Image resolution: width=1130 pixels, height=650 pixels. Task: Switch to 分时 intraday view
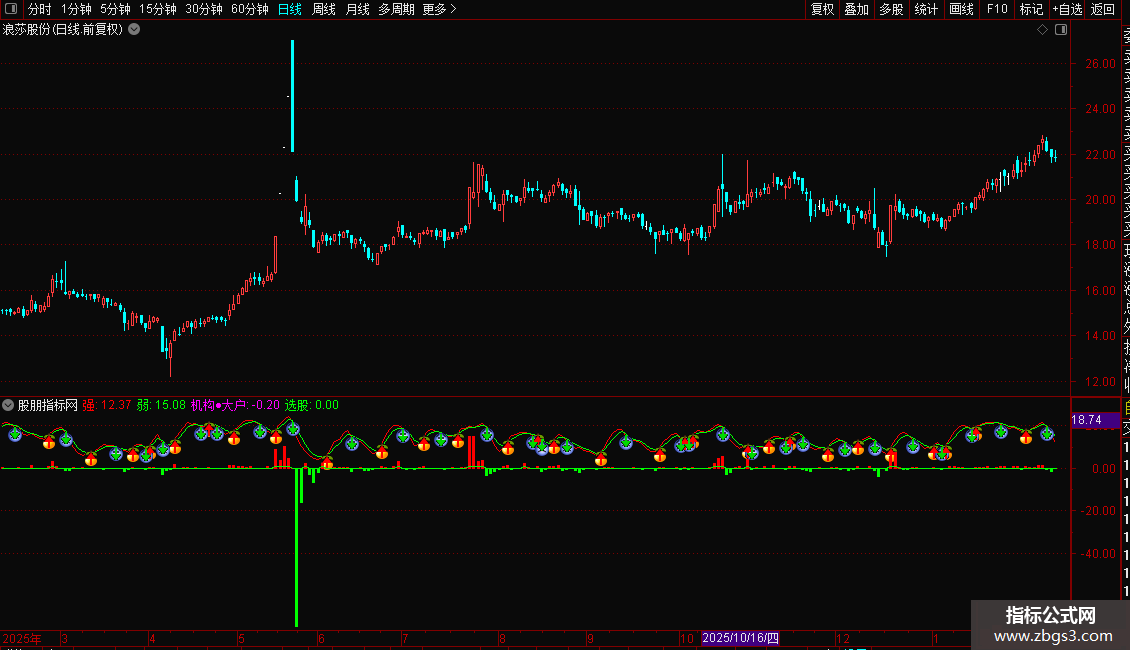(40, 9)
